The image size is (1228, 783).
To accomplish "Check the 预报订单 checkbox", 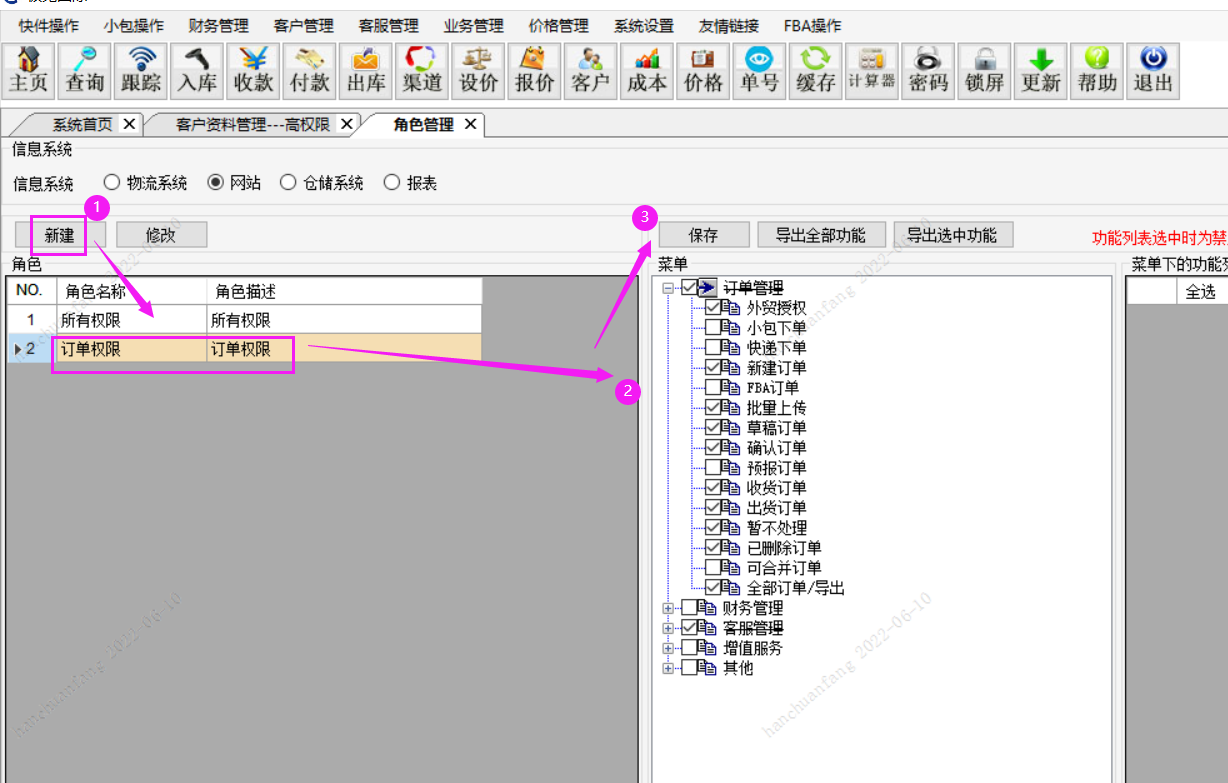I will click(x=714, y=468).
